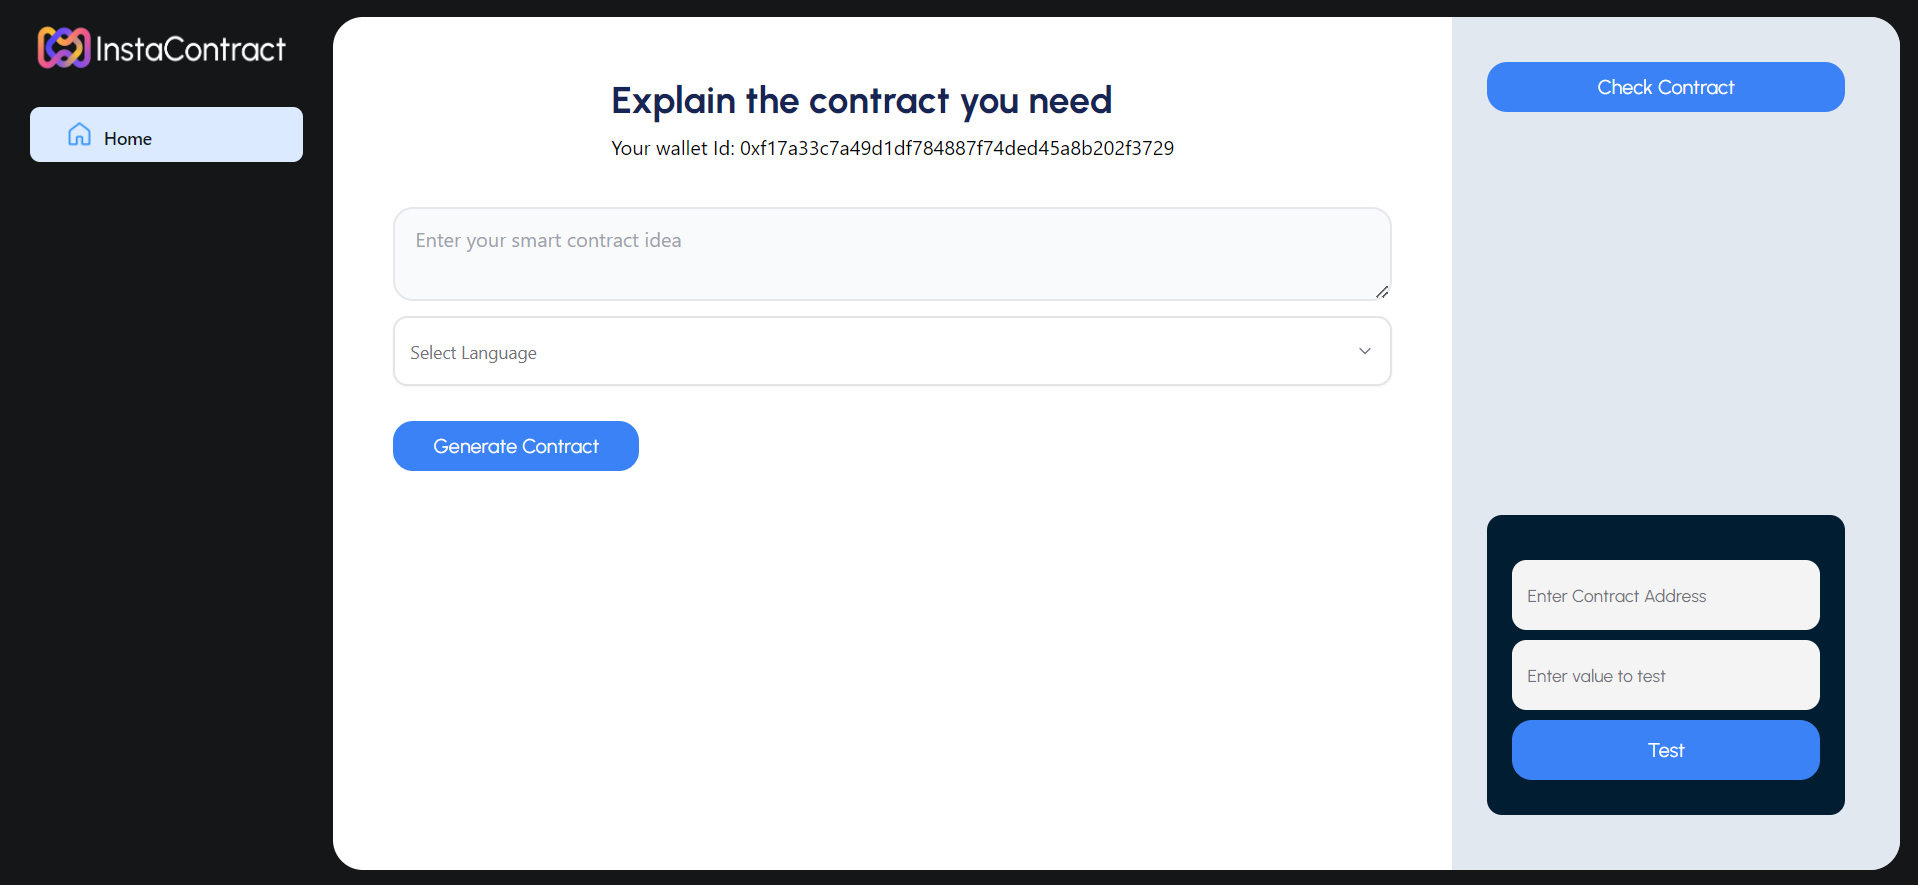This screenshot has width=1918, height=885.
Task: Click the Check Contract button
Action: (1665, 87)
